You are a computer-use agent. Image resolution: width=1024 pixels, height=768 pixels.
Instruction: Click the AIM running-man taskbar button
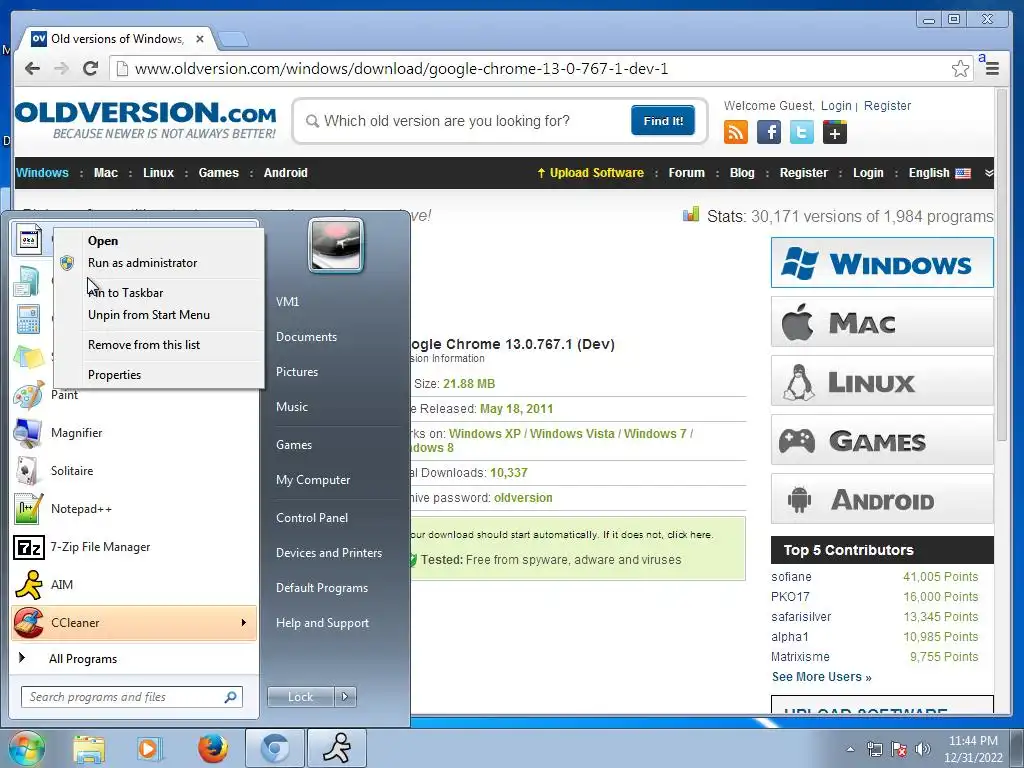click(337, 748)
